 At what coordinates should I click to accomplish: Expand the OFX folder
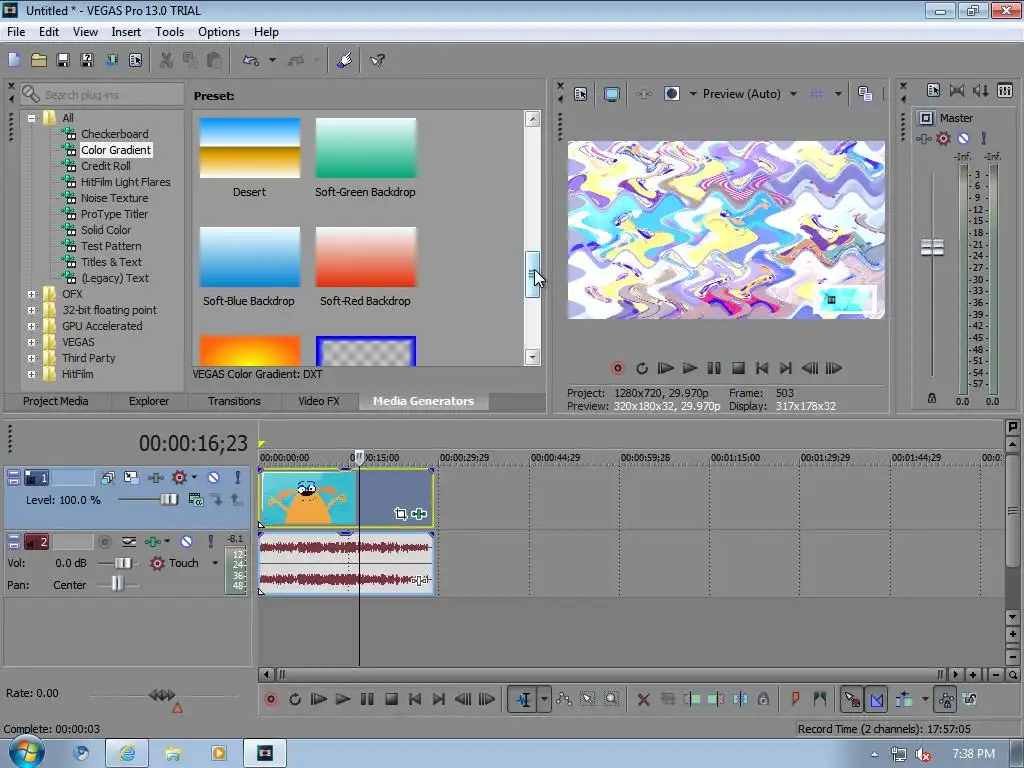click(31, 295)
